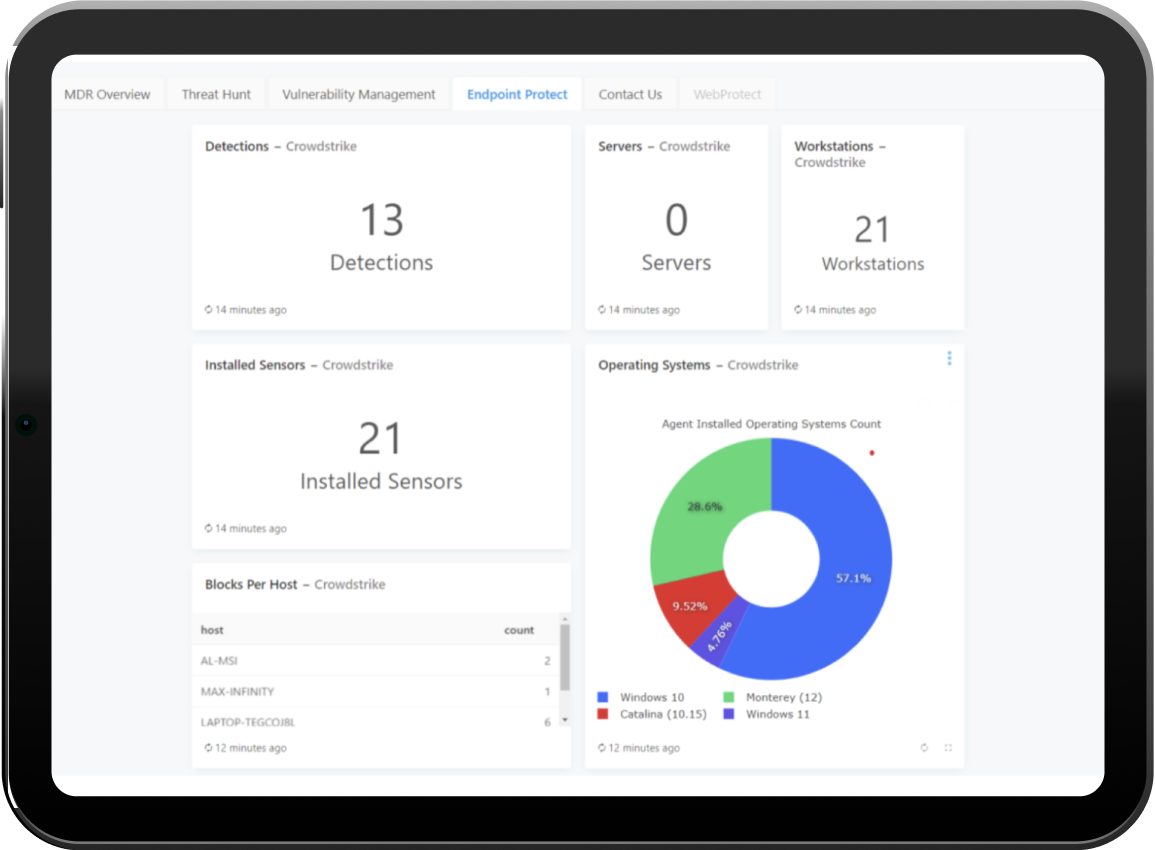Image resolution: width=1155 pixels, height=850 pixels.
Task: Toggle Windows 11 purple legend swatch
Action: pos(729,714)
